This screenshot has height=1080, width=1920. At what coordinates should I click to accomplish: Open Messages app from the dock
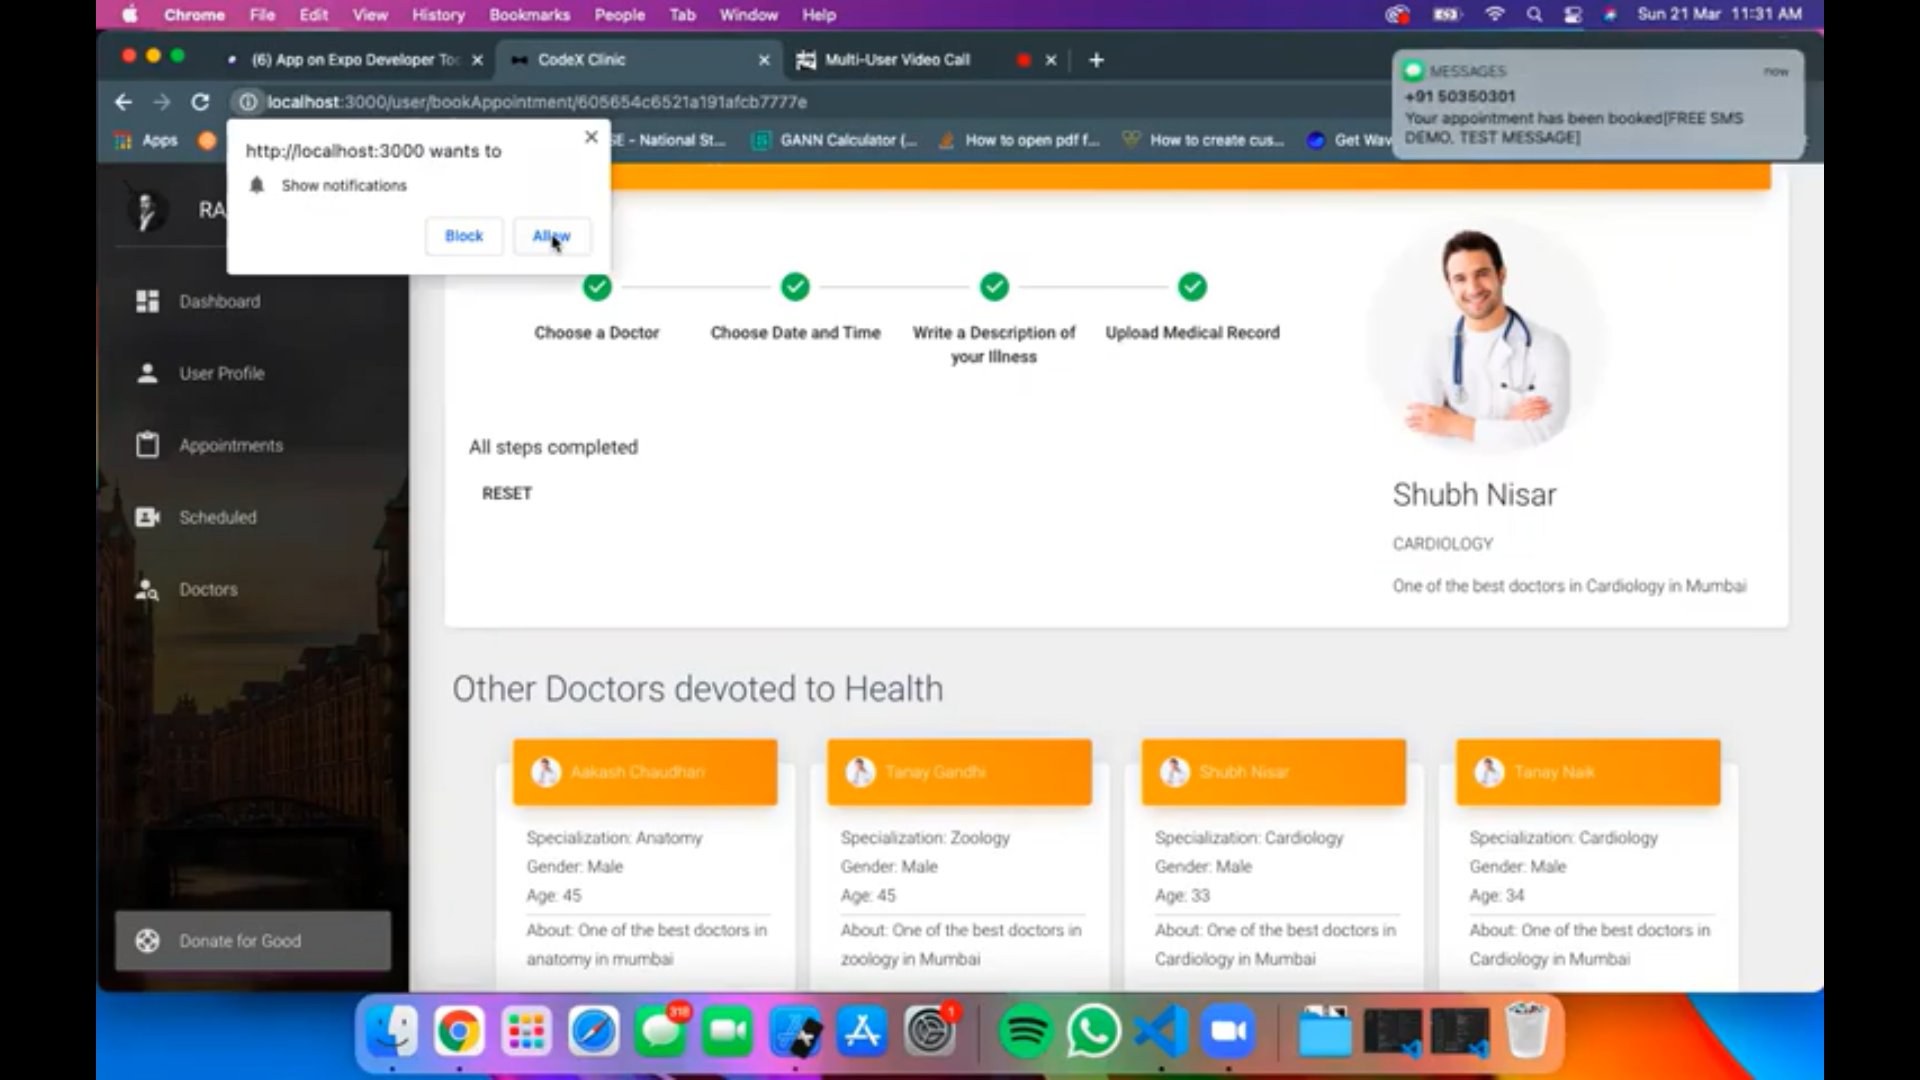661,1031
